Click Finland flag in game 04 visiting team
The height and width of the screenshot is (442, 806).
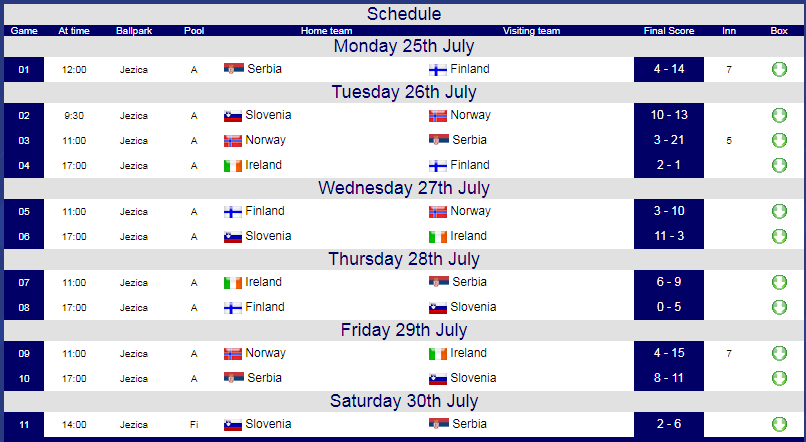point(437,165)
